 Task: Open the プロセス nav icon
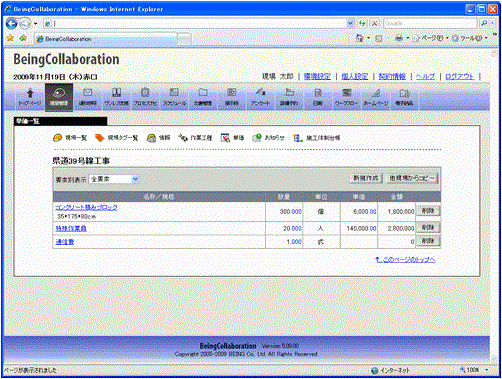coord(145,97)
